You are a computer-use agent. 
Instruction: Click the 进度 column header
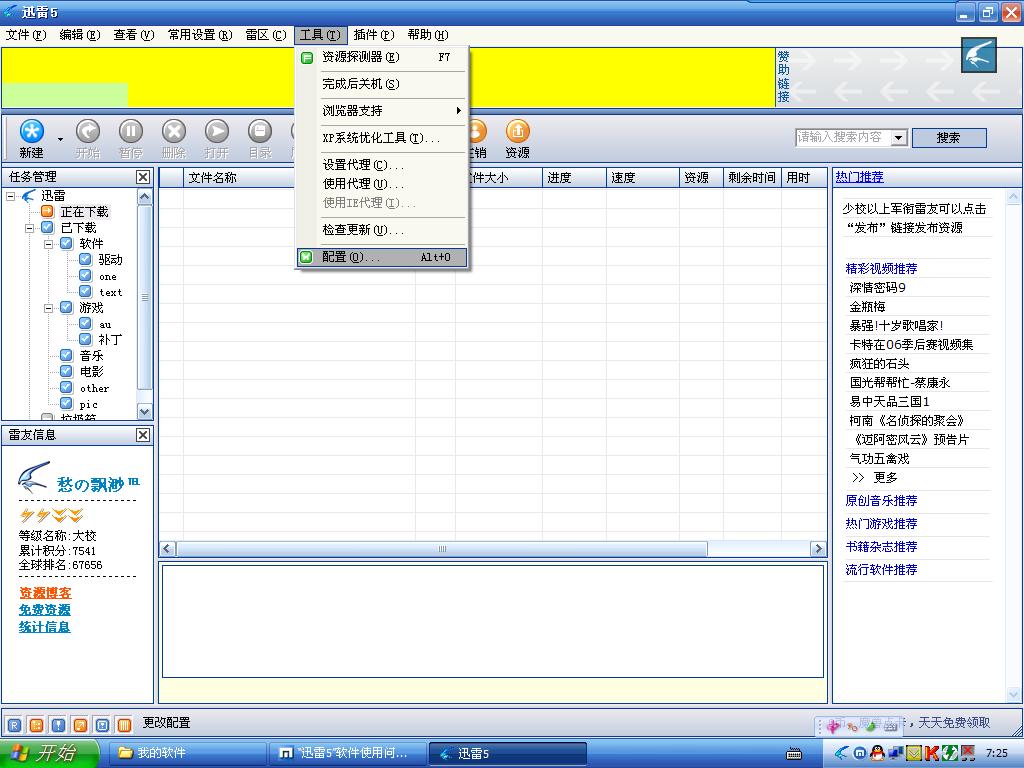click(x=574, y=178)
